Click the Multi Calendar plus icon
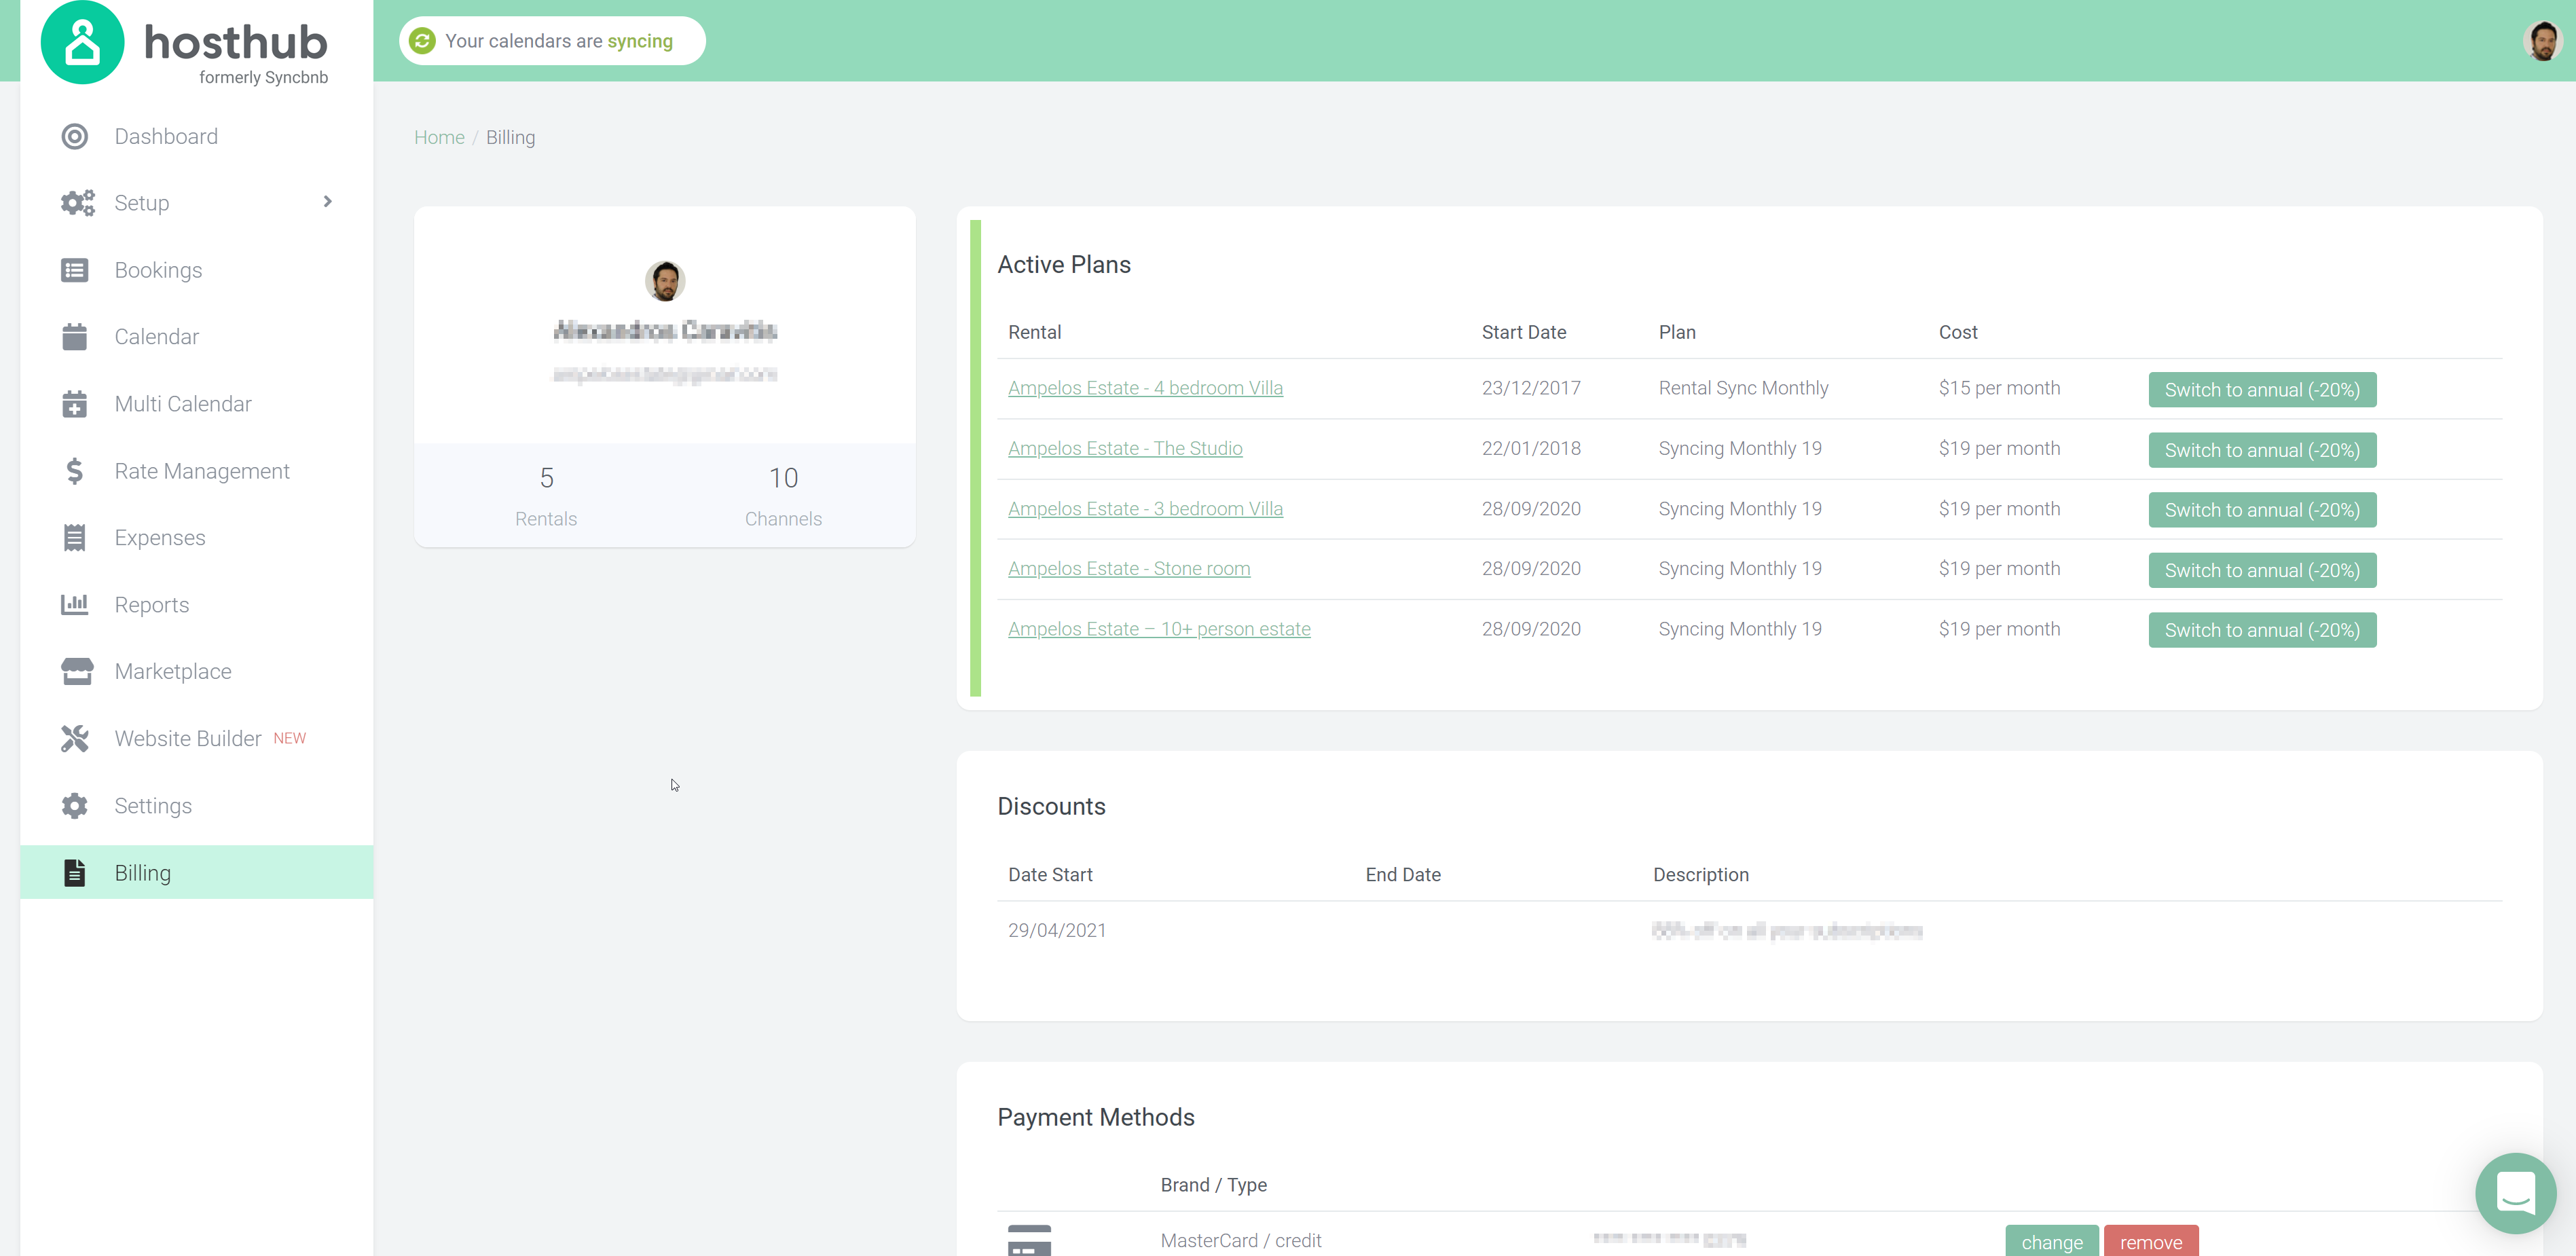Image resolution: width=2576 pixels, height=1256 pixels. [x=75, y=404]
